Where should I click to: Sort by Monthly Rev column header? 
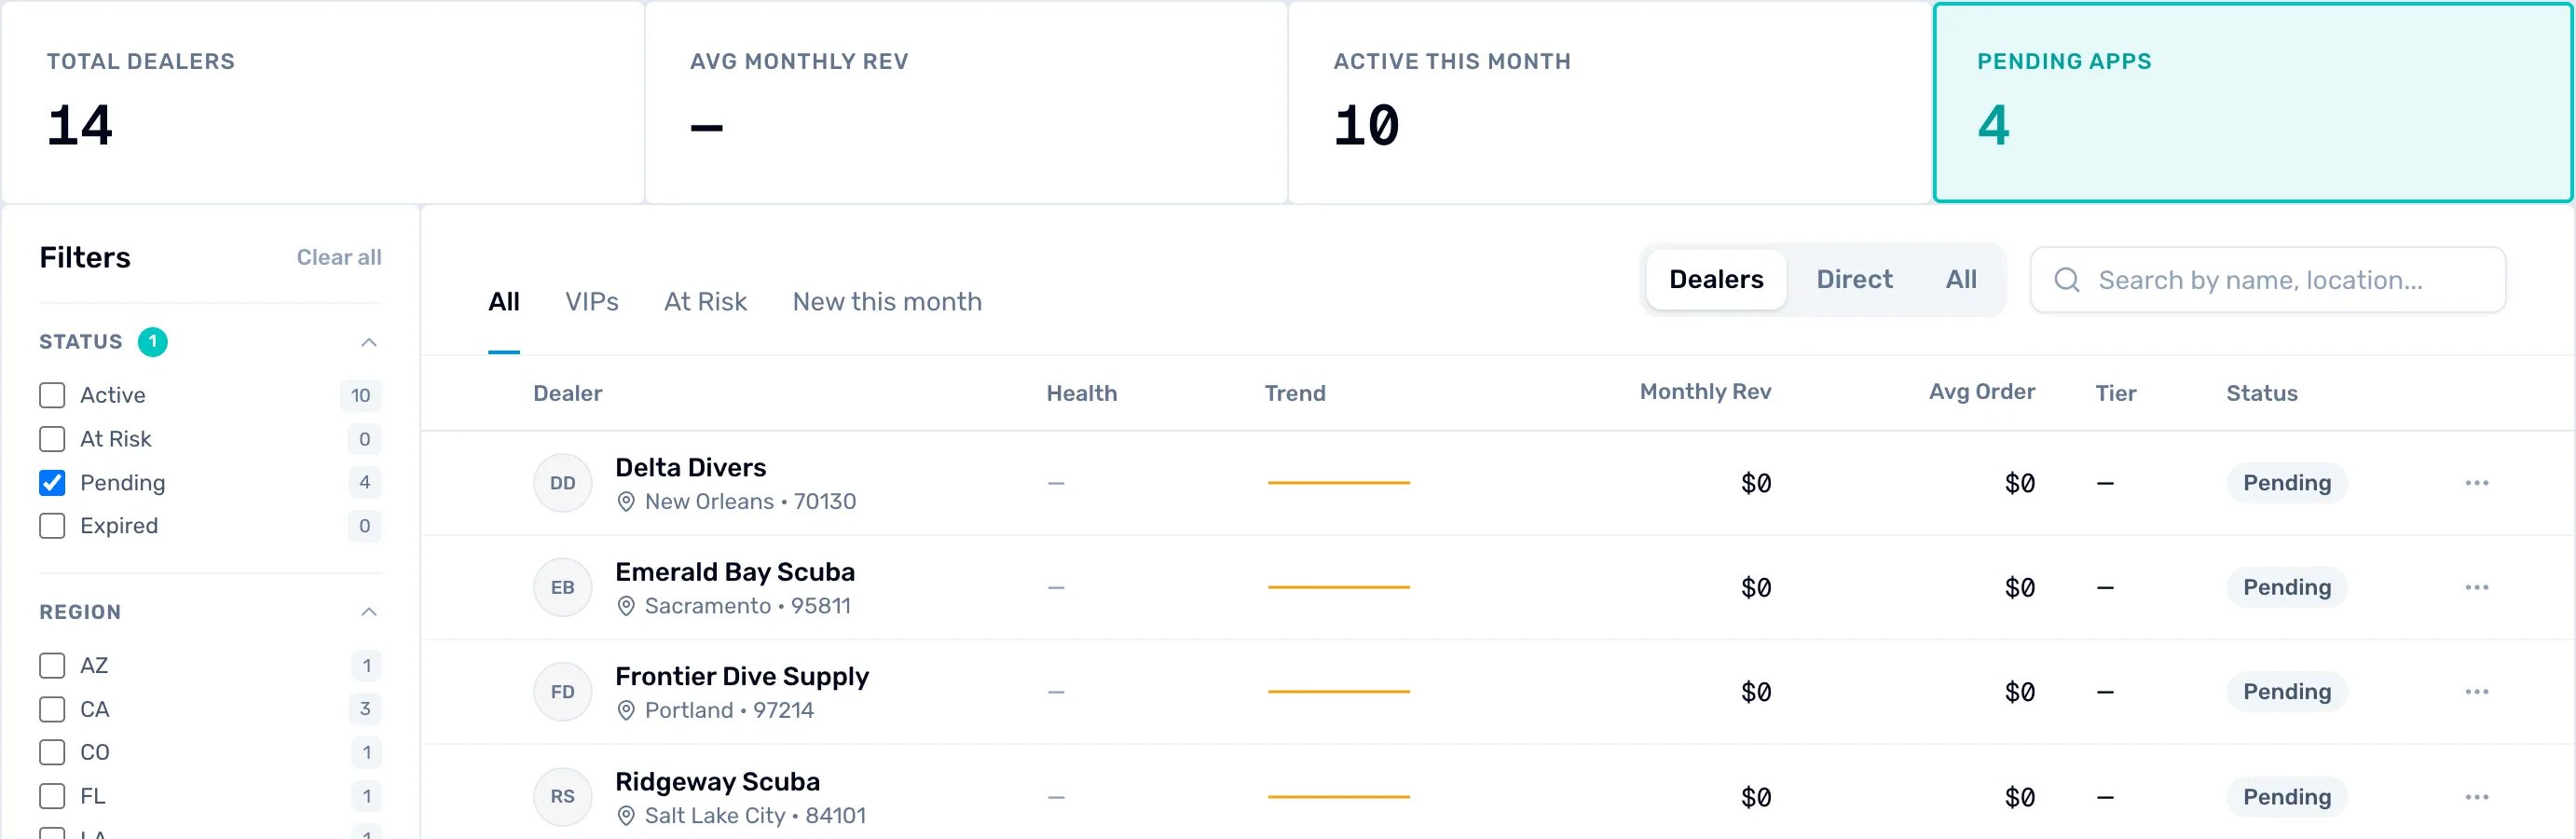point(1705,392)
